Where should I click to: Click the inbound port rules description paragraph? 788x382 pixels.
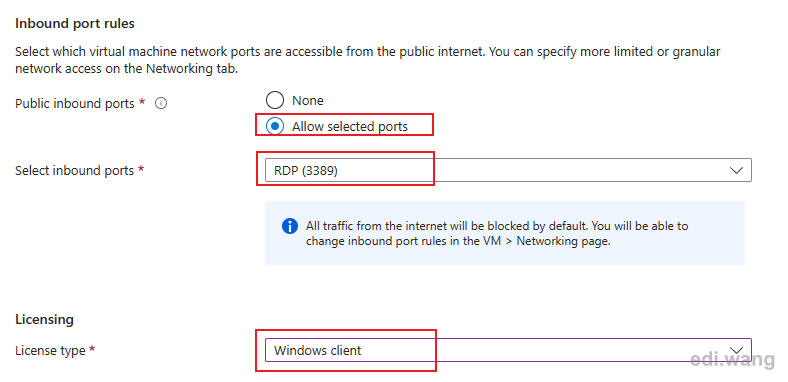point(368,60)
